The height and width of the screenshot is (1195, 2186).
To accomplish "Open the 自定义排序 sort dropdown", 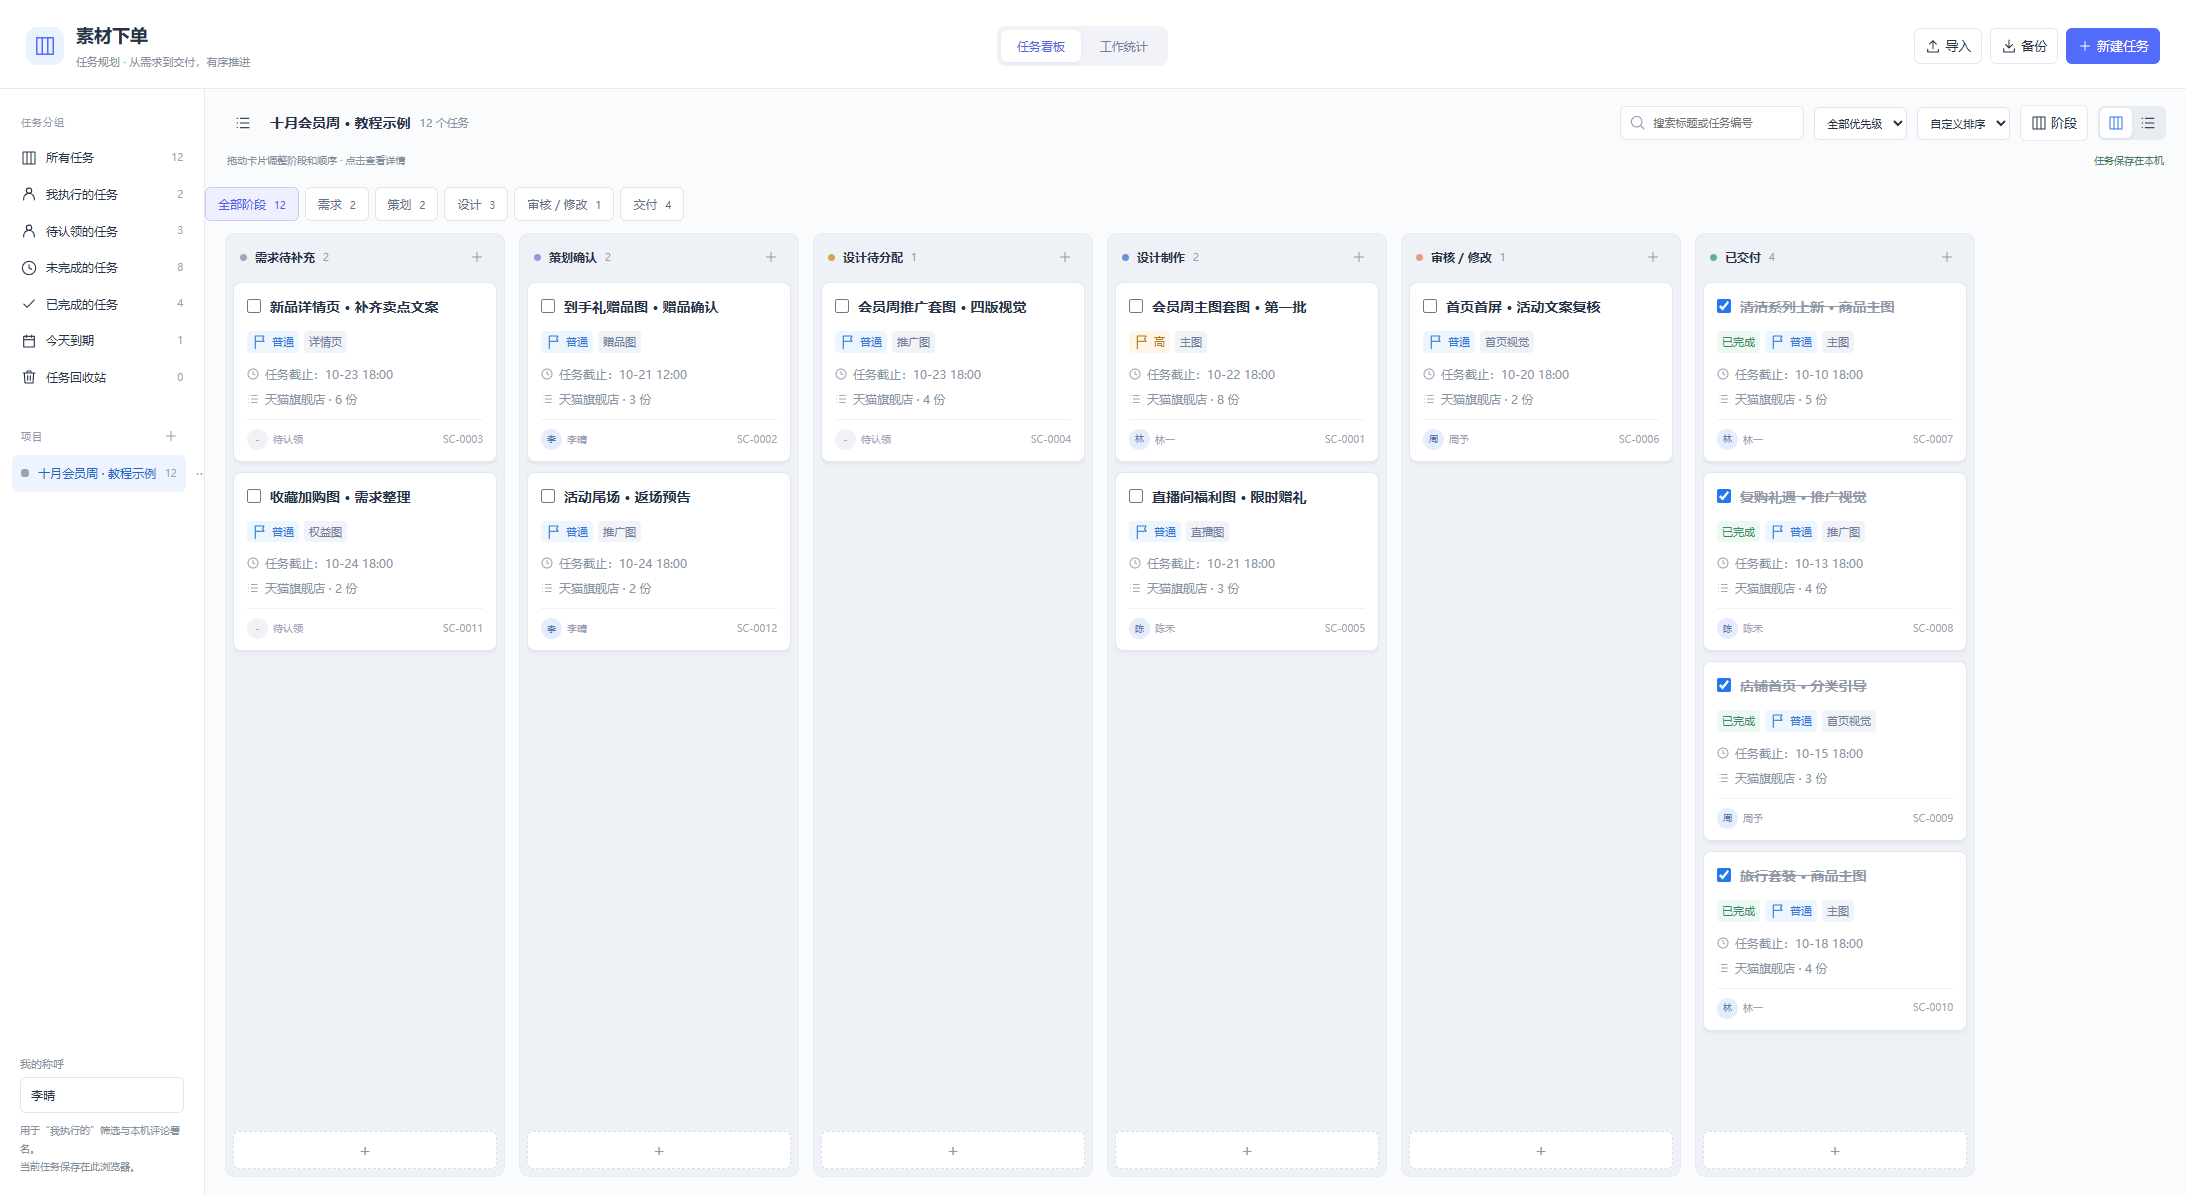I will pyautogui.click(x=1963, y=123).
